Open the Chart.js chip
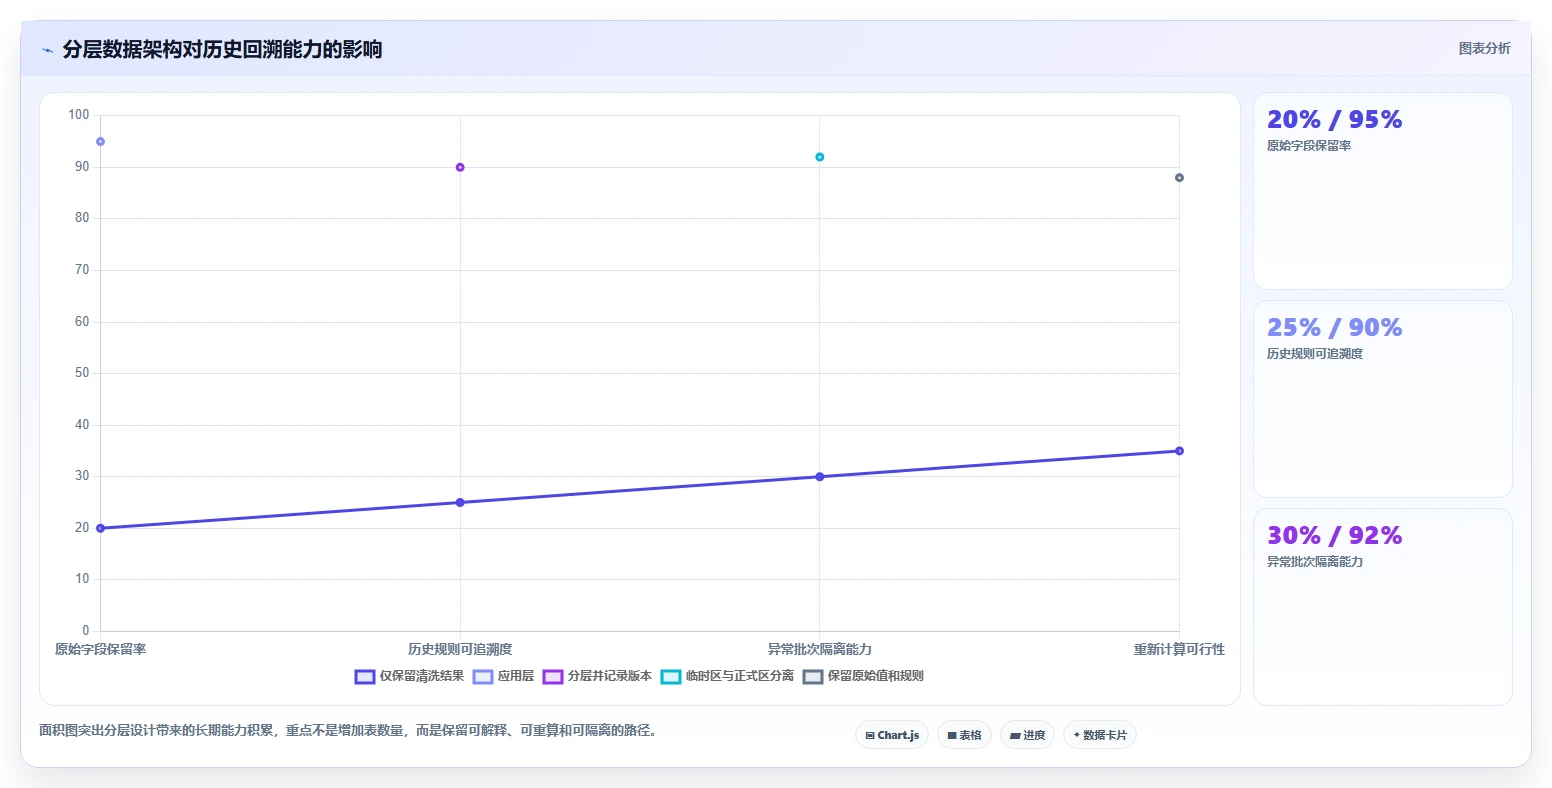 [892, 735]
